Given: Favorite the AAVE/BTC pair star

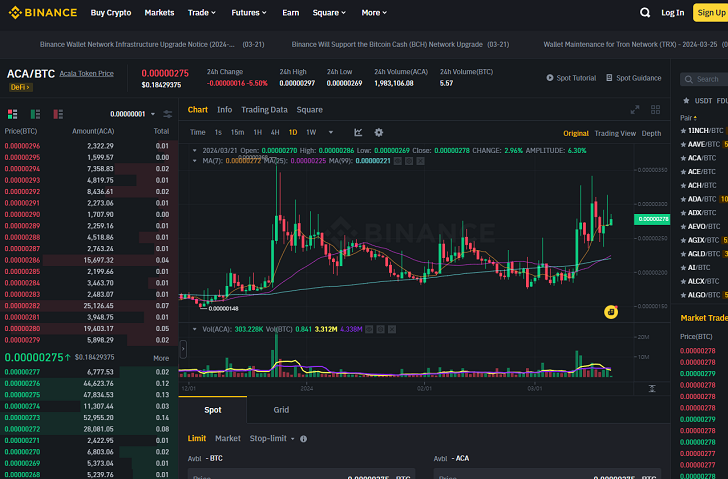Looking at the screenshot, I should point(683,144).
